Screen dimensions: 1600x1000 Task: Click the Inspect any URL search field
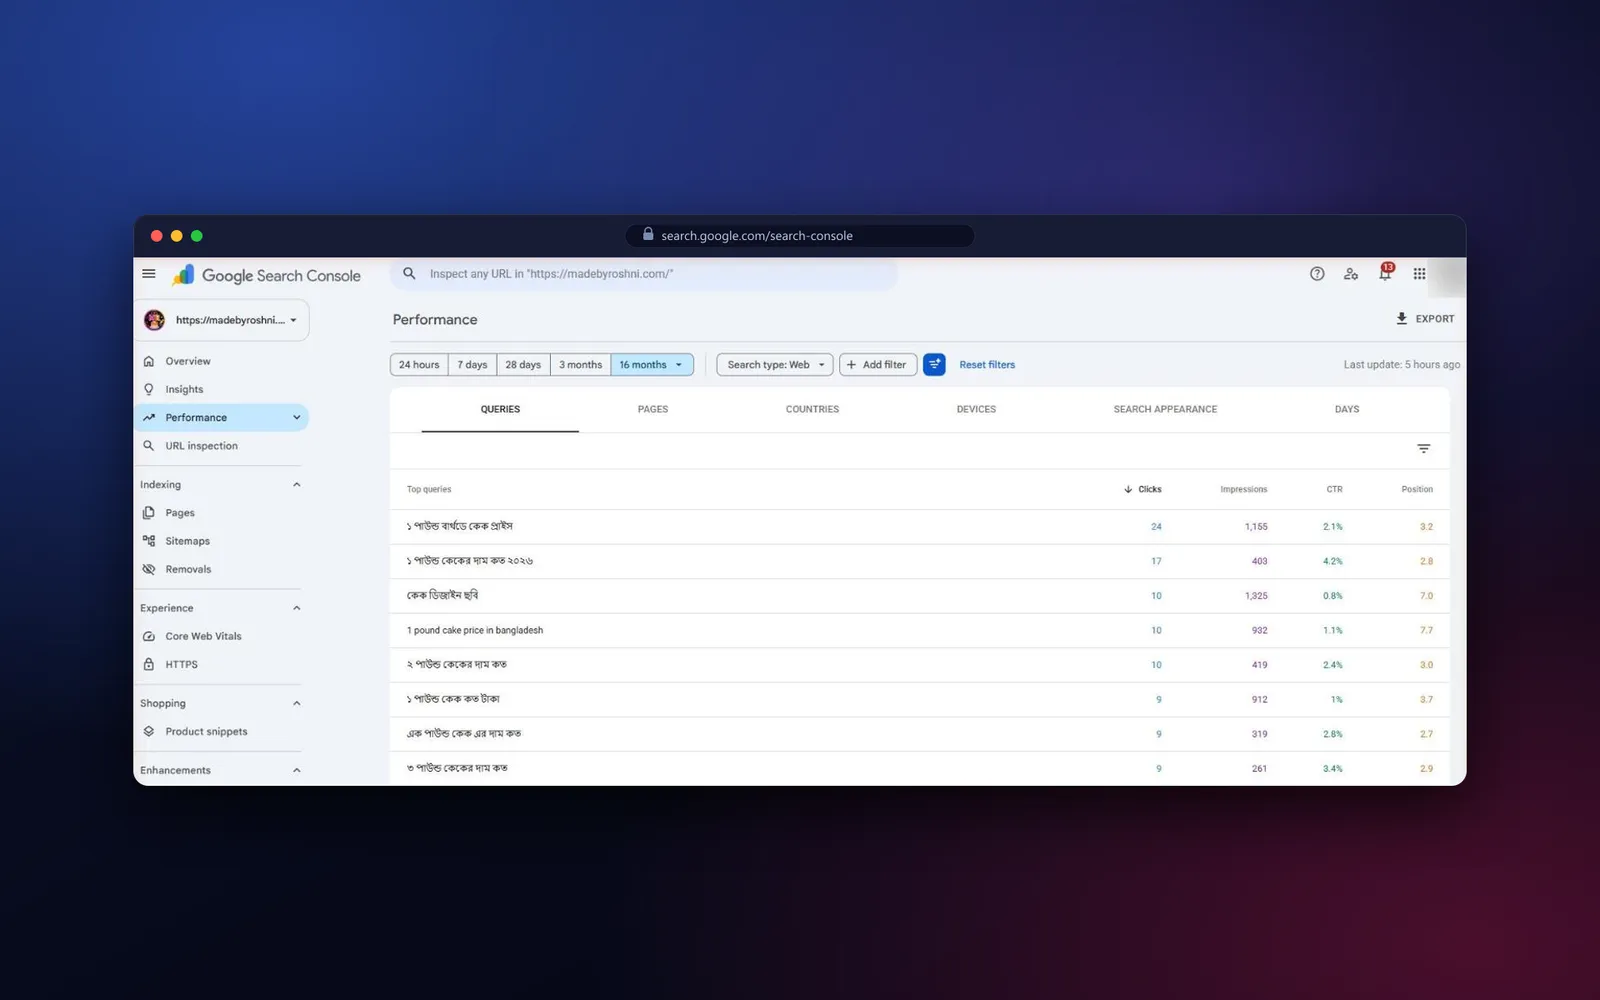pos(644,274)
